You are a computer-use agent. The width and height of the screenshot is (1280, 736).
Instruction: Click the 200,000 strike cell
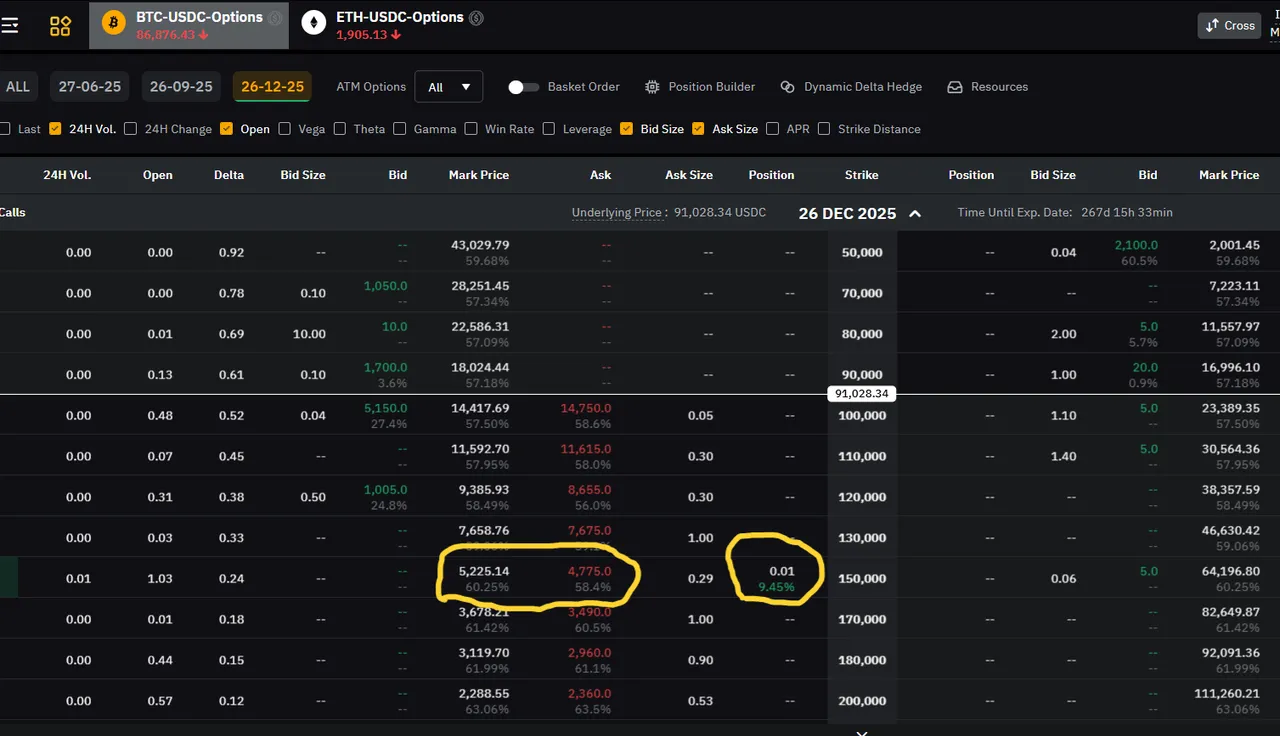(861, 701)
